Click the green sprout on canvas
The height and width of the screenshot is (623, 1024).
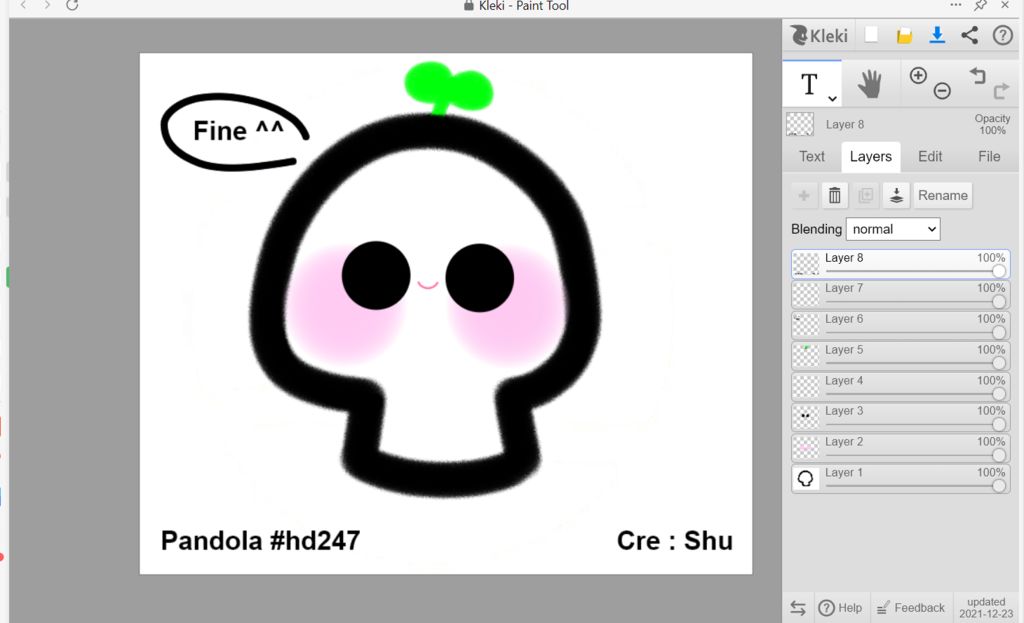click(448, 88)
